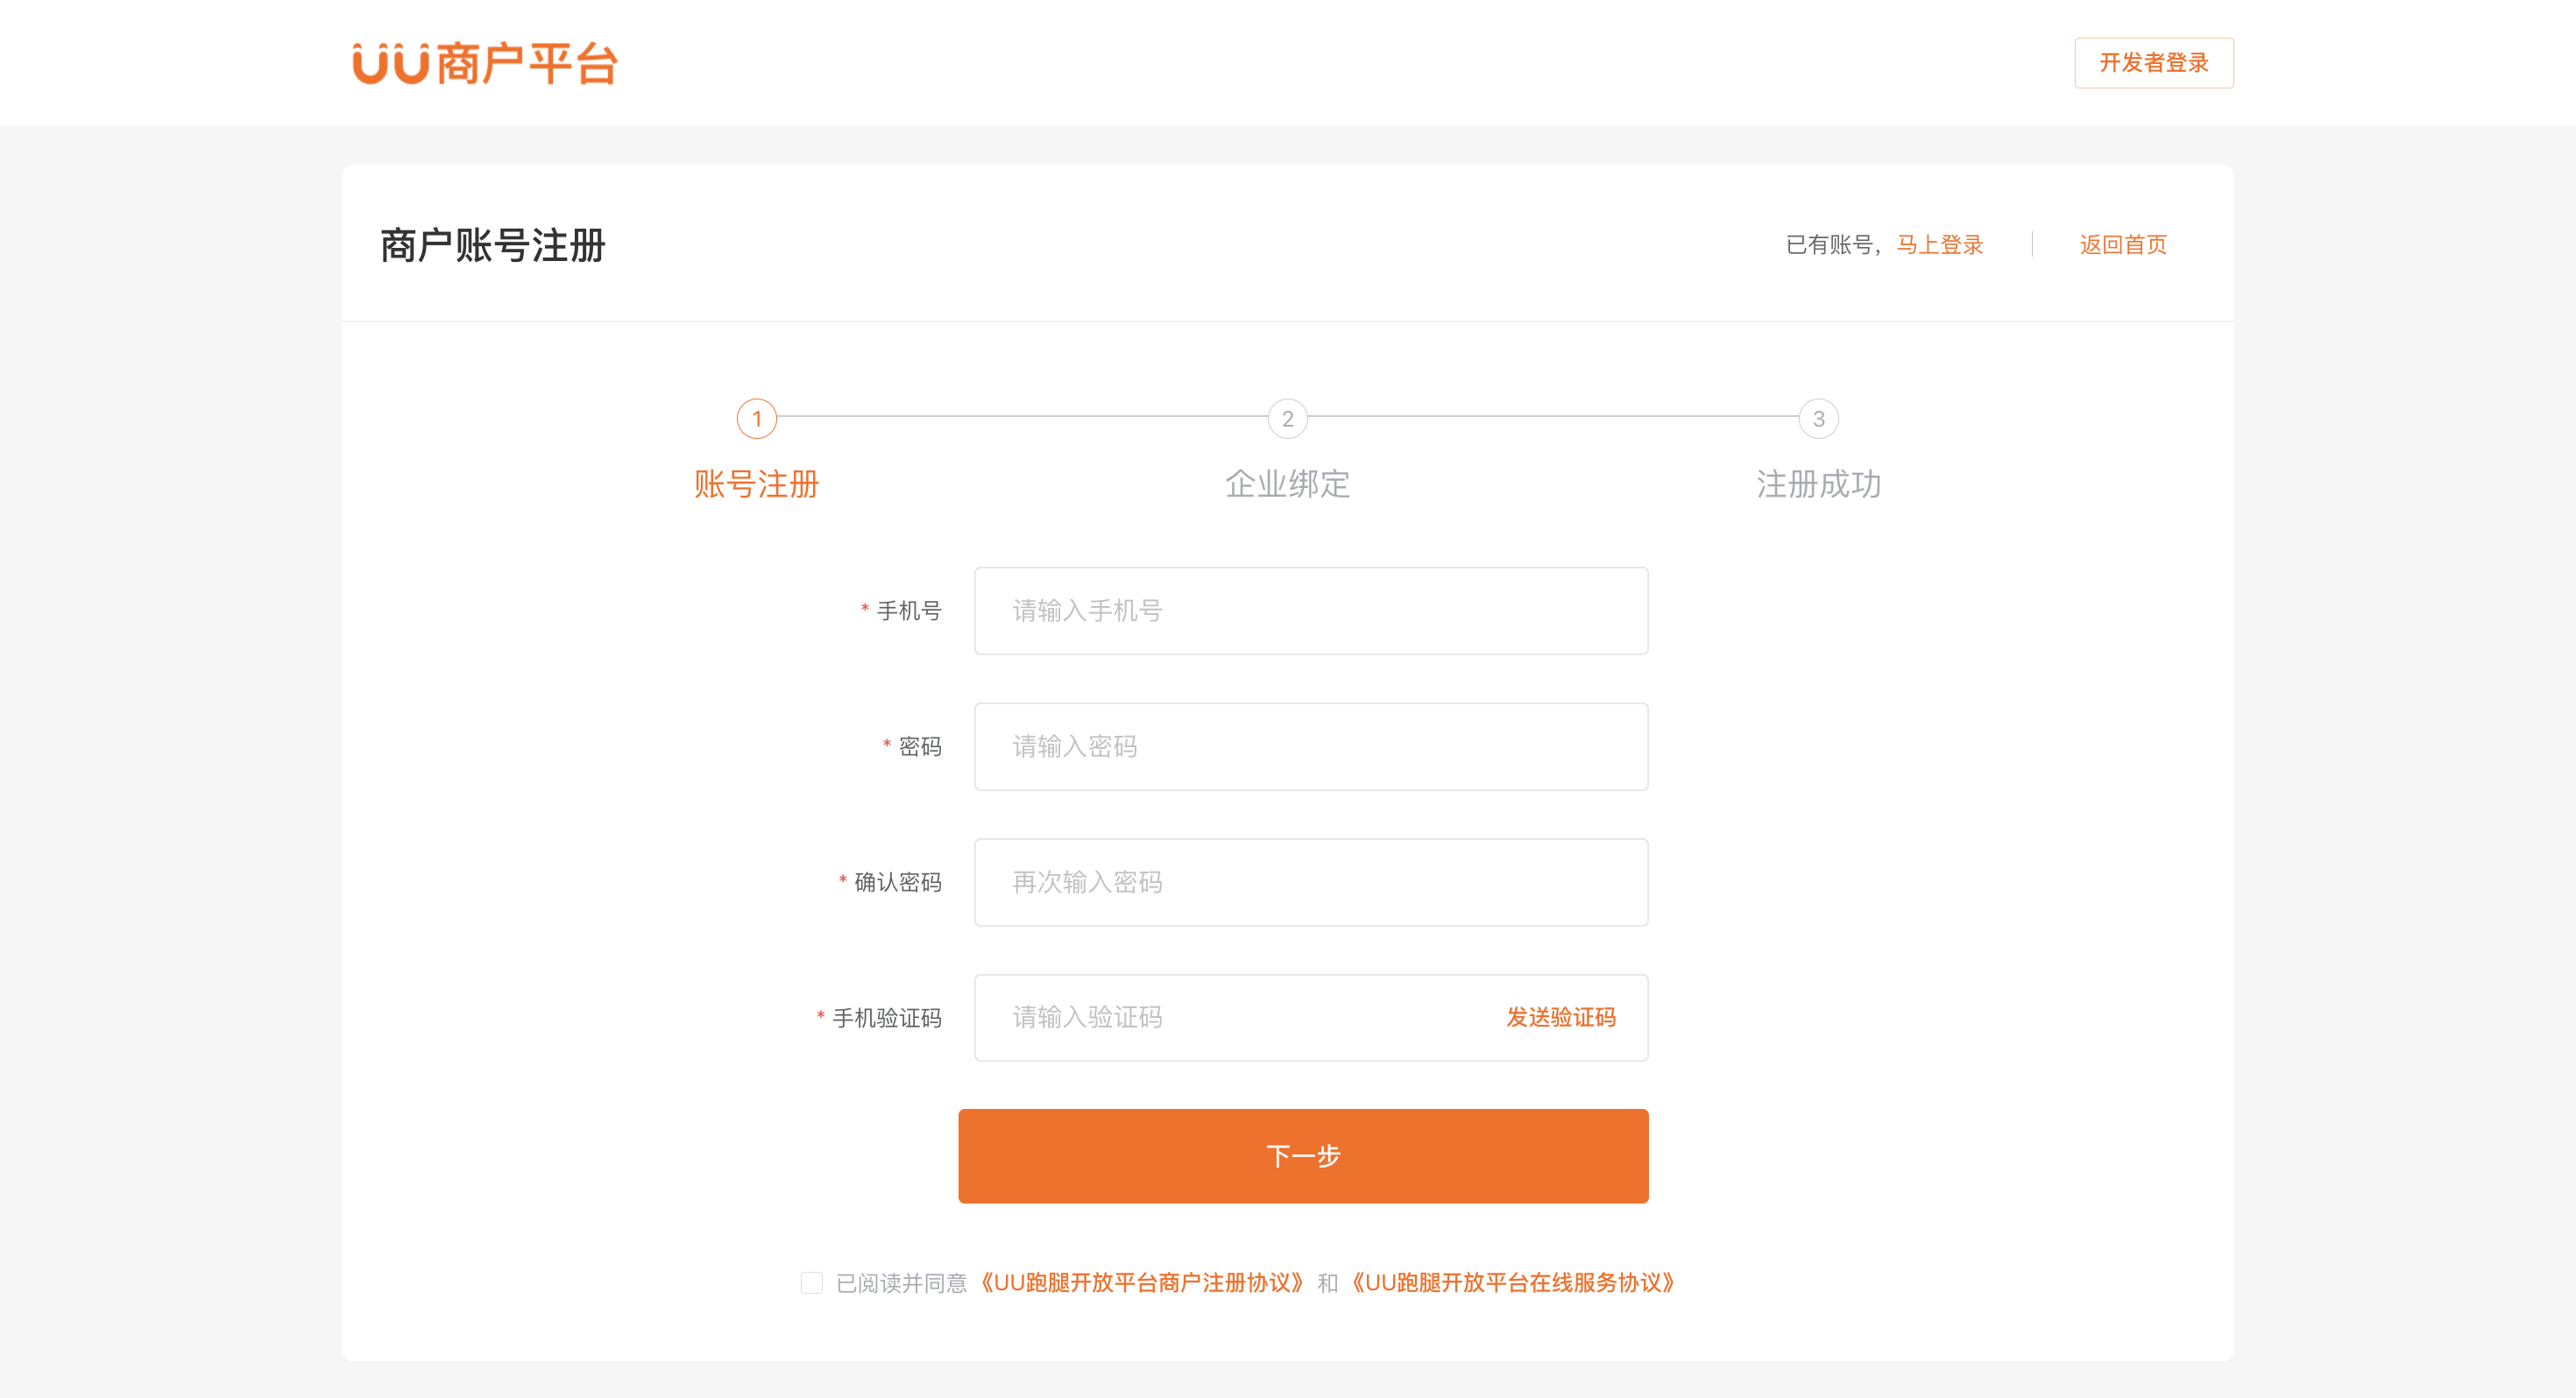Open 《UU跑腿开放平台商户注册协议》 link
Viewport: 2576px width, 1398px height.
click(1141, 1282)
